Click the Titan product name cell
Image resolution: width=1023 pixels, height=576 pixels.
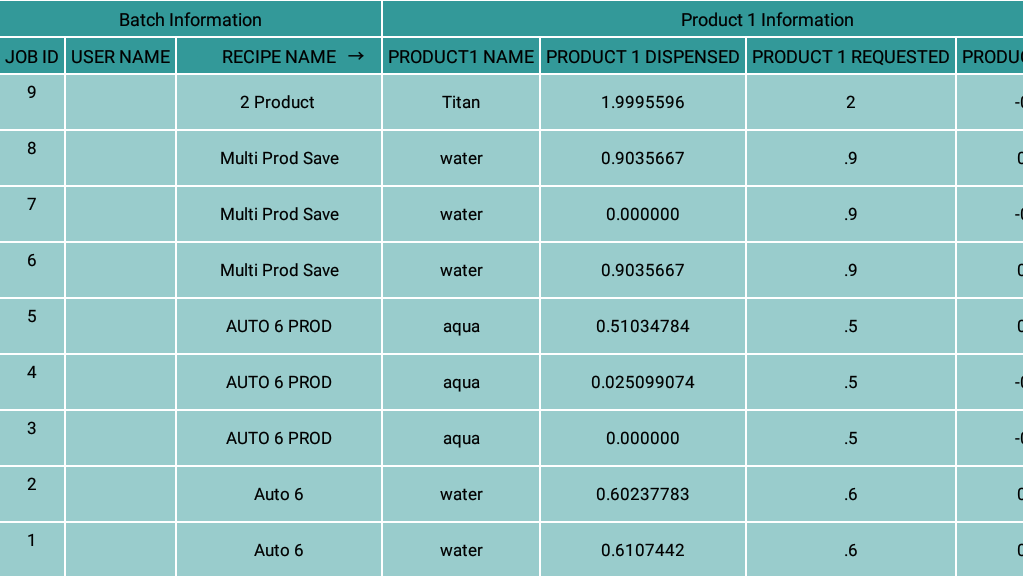[x=461, y=102]
